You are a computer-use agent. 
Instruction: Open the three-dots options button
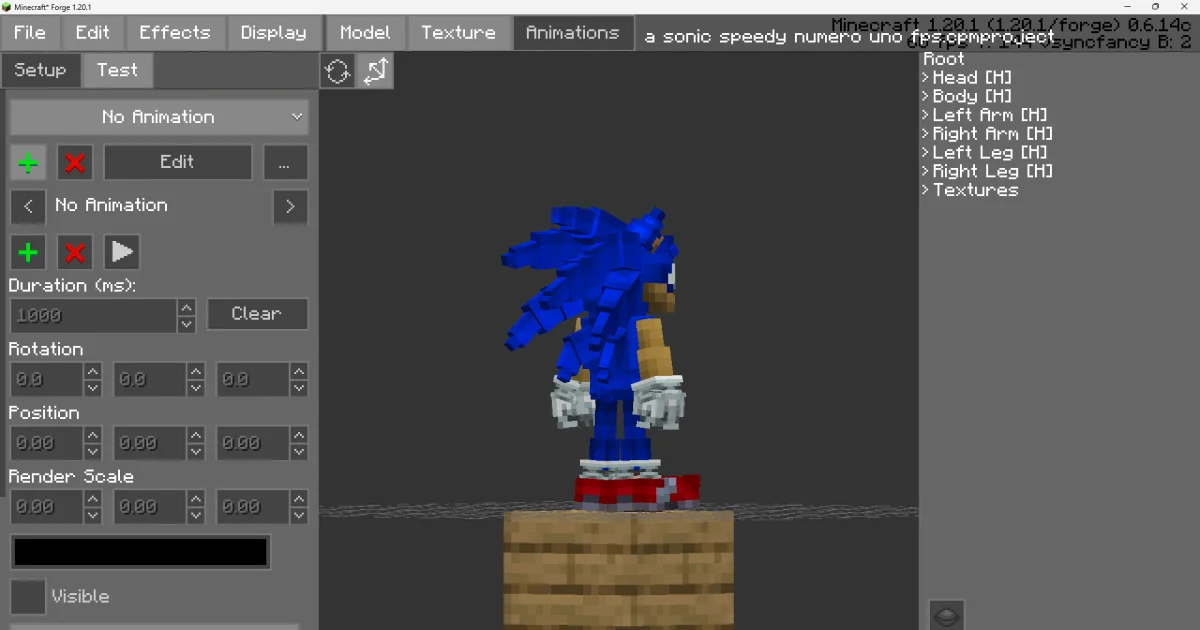(x=285, y=162)
